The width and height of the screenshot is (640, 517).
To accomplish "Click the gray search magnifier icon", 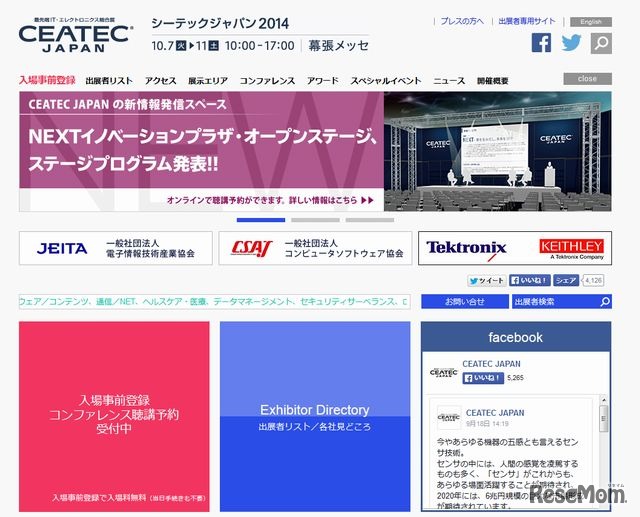I will (x=601, y=43).
